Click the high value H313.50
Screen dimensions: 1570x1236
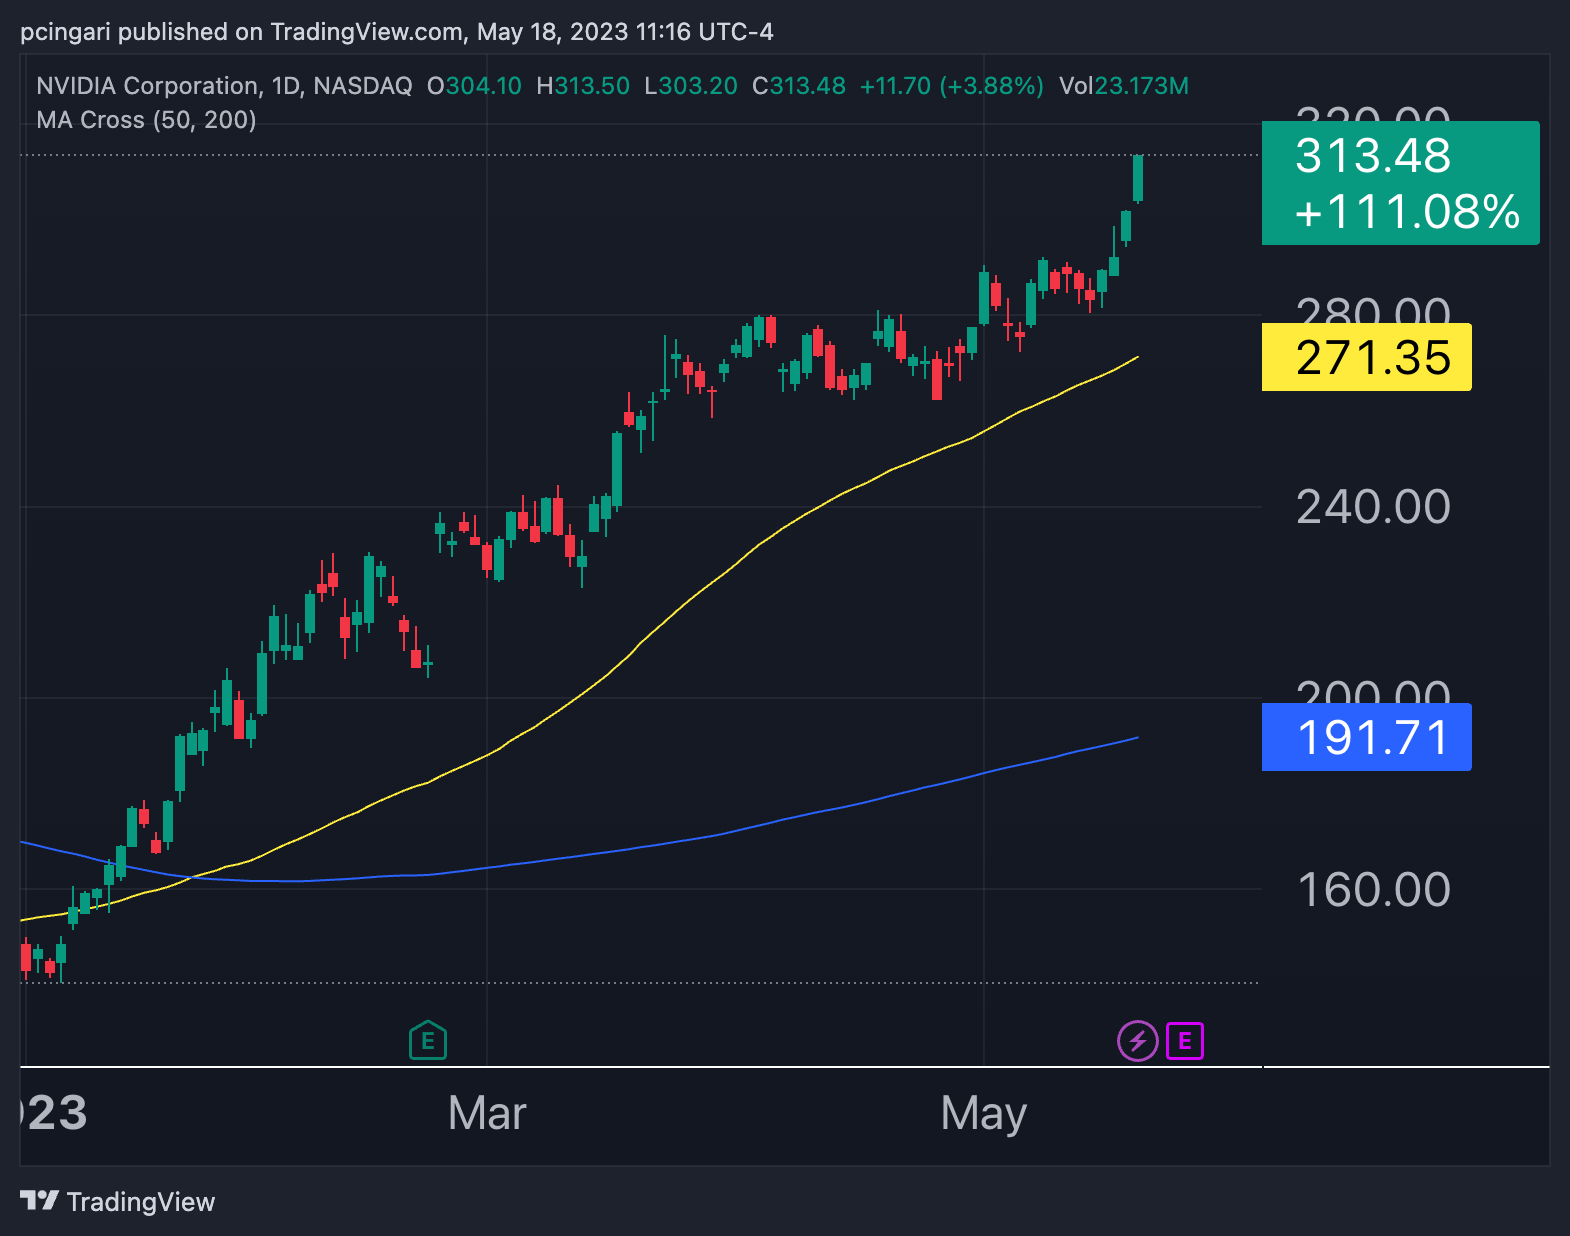point(583,86)
